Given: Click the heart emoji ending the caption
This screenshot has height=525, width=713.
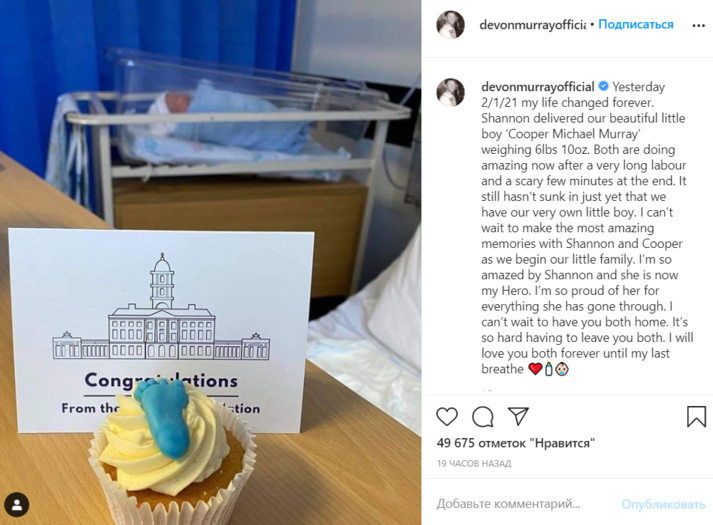Looking at the screenshot, I should [535, 369].
